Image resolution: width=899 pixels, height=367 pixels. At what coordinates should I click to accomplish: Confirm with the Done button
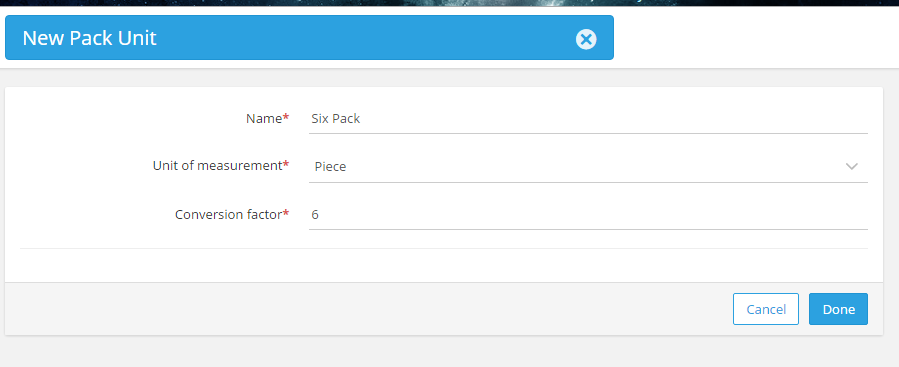(838, 309)
